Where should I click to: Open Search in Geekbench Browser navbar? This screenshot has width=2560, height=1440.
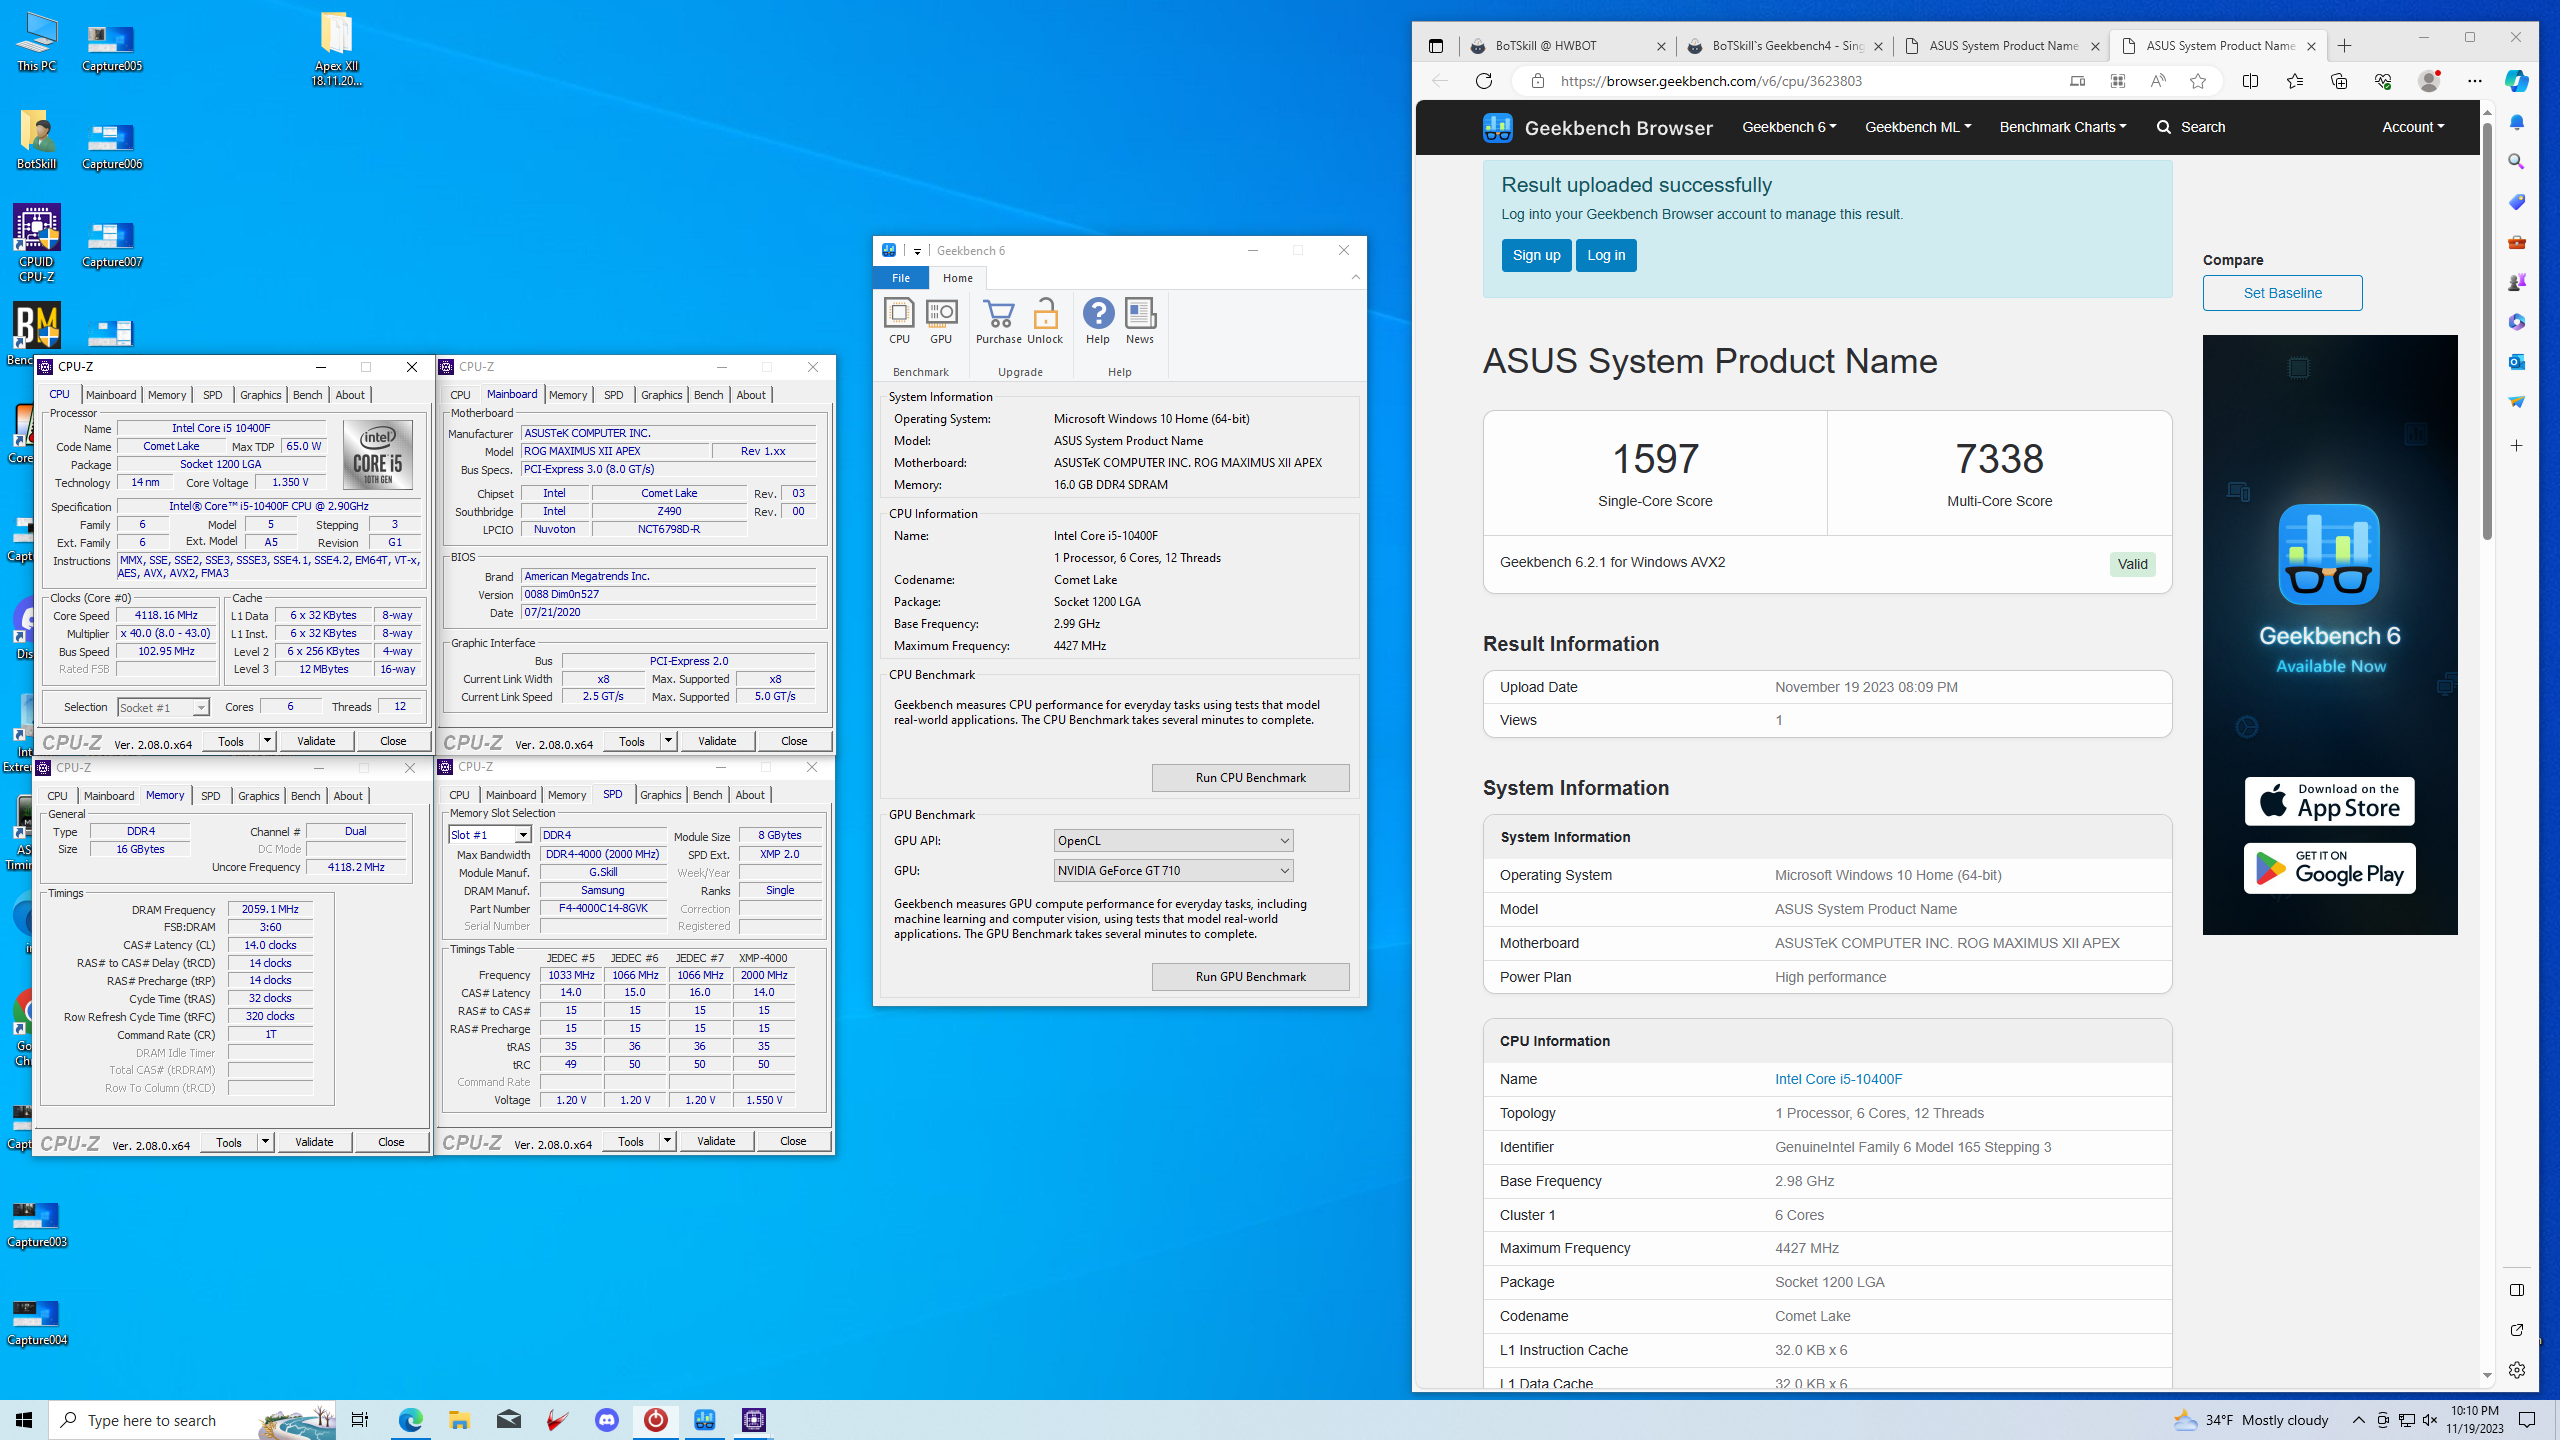click(2191, 127)
